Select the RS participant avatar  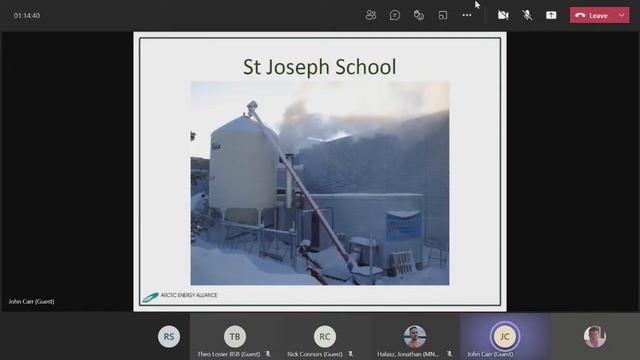click(x=169, y=337)
